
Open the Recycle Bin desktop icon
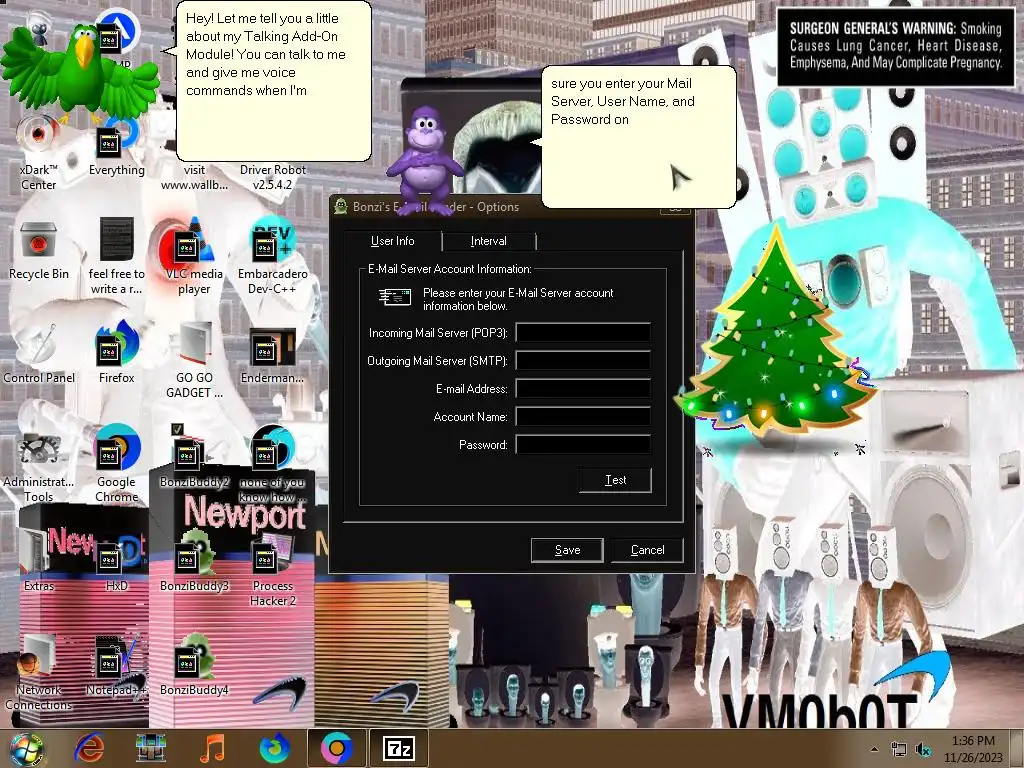tap(39, 251)
